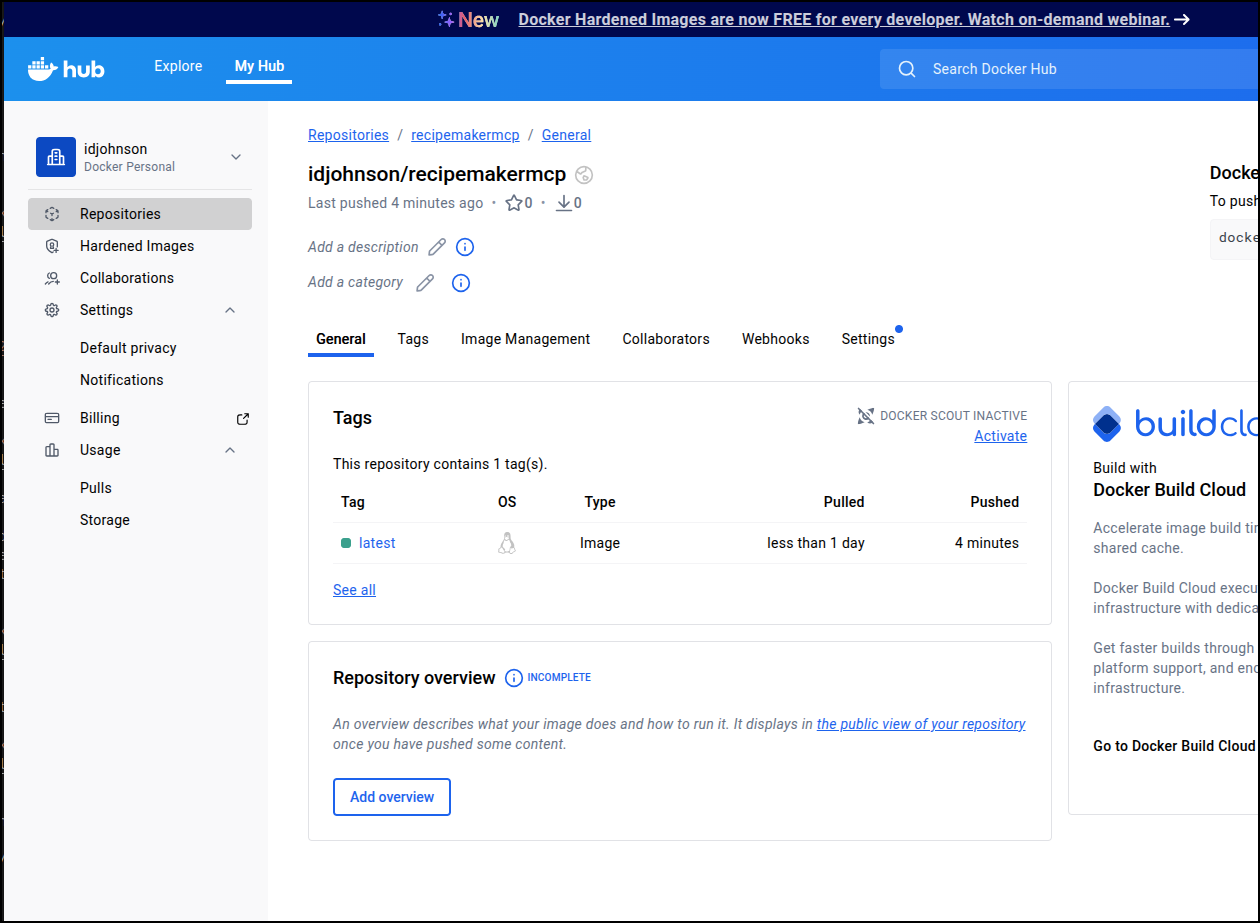Click the star icon for the repository
This screenshot has height=923, width=1260.
click(x=514, y=203)
